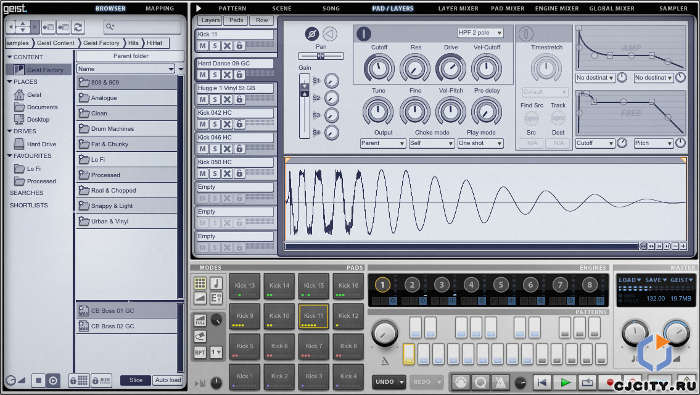
Task: Solo the Kick 11 layer
Action: click(215, 46)
